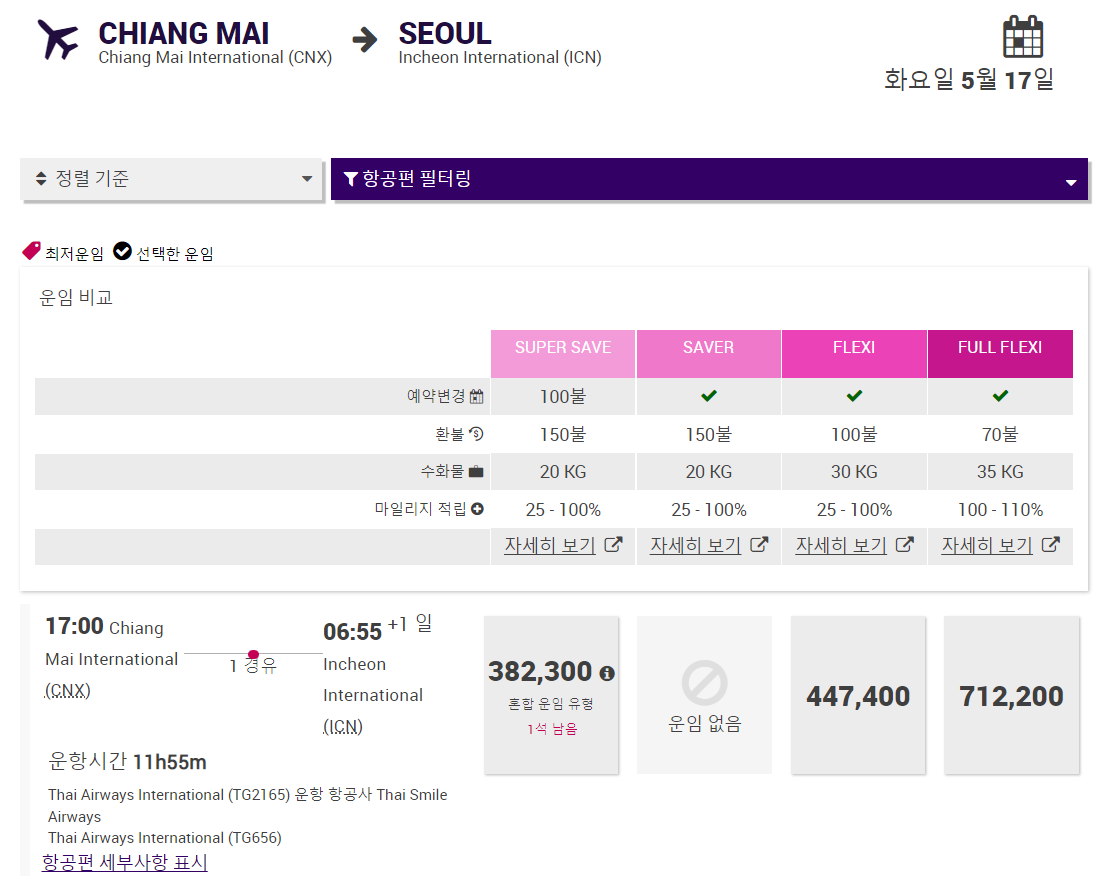Screen dimensions: 1096x876
Task: Click the 운임 없음 no-fare box
Action: [x=705, y=695]
